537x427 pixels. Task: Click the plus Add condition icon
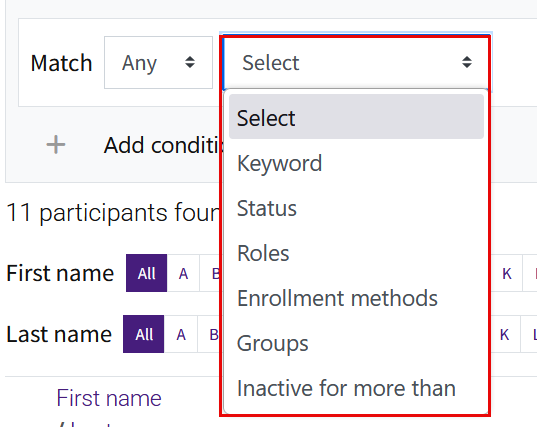(x=56, y=145)
